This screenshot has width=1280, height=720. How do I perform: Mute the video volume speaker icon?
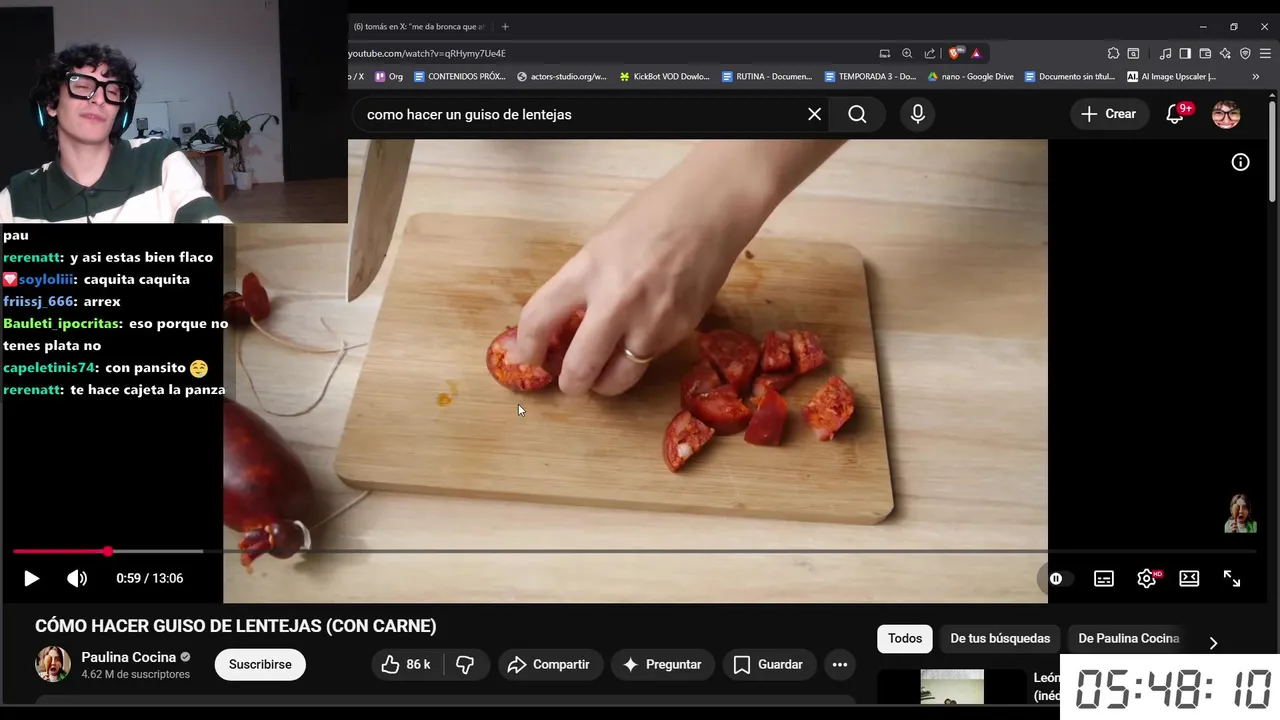pyautogui.click(x=77, y=578)
